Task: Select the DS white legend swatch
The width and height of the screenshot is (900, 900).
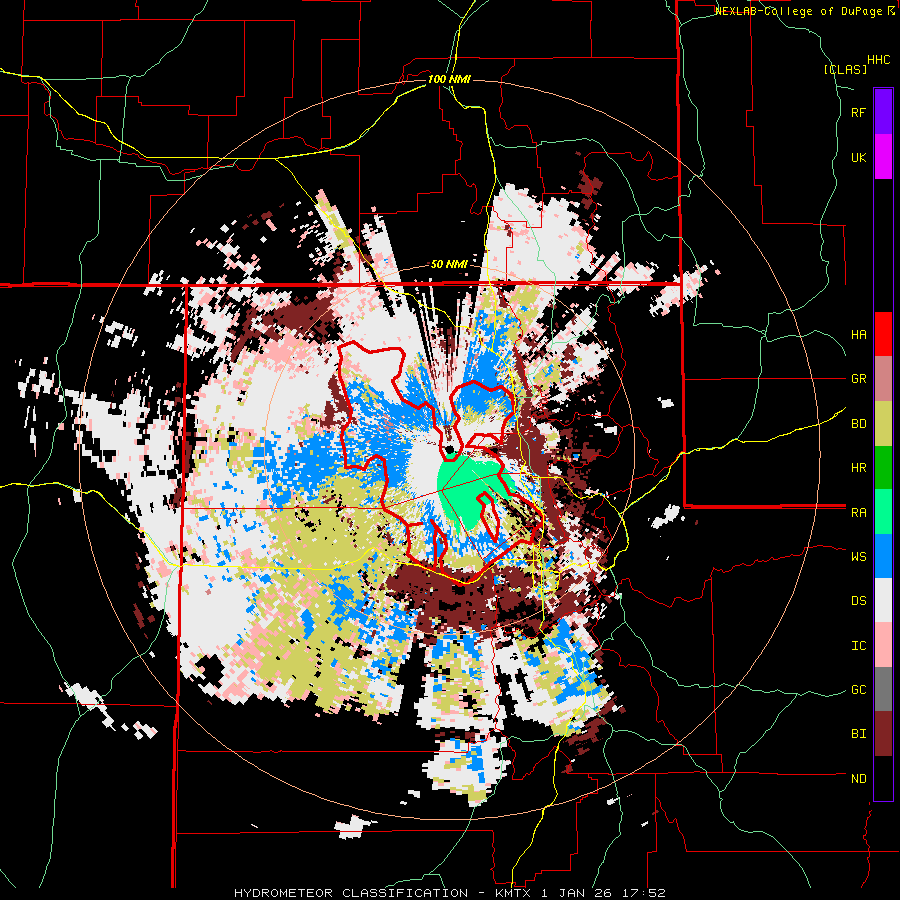Action: pos(883,601)
